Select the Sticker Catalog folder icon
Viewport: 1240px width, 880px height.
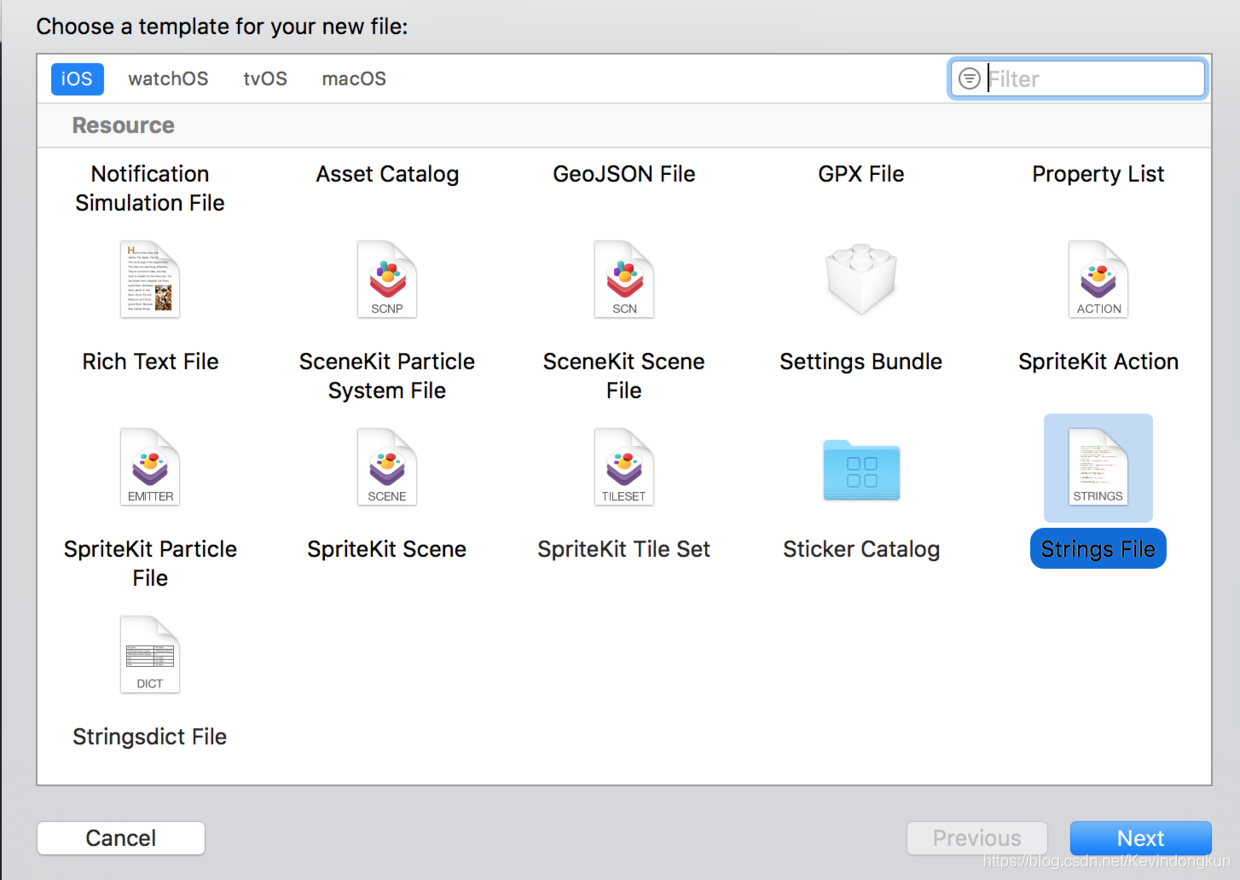pyautogui.click(x=861, y=469)
